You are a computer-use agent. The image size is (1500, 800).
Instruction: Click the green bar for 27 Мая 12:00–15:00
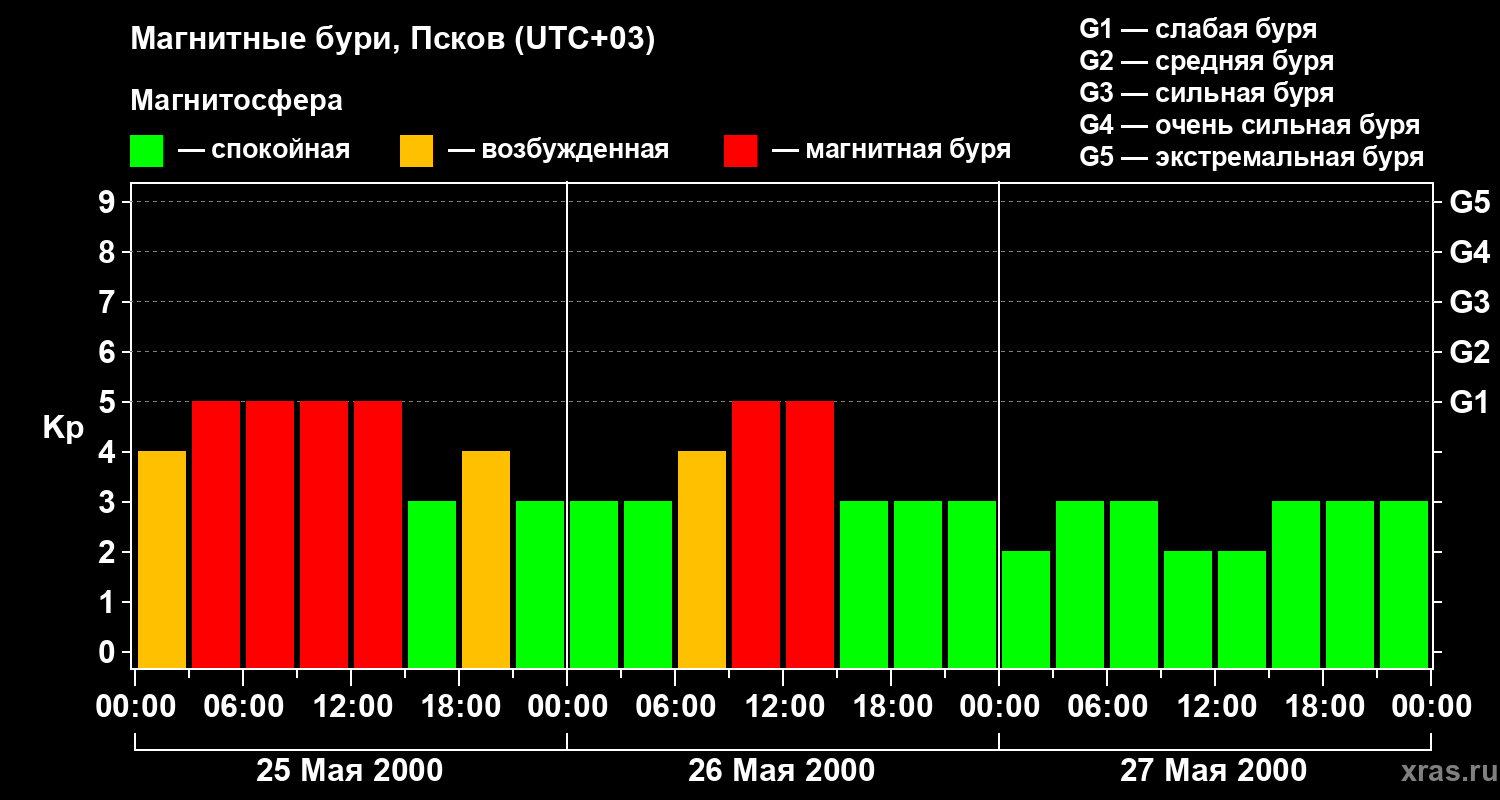(1242, 610)
